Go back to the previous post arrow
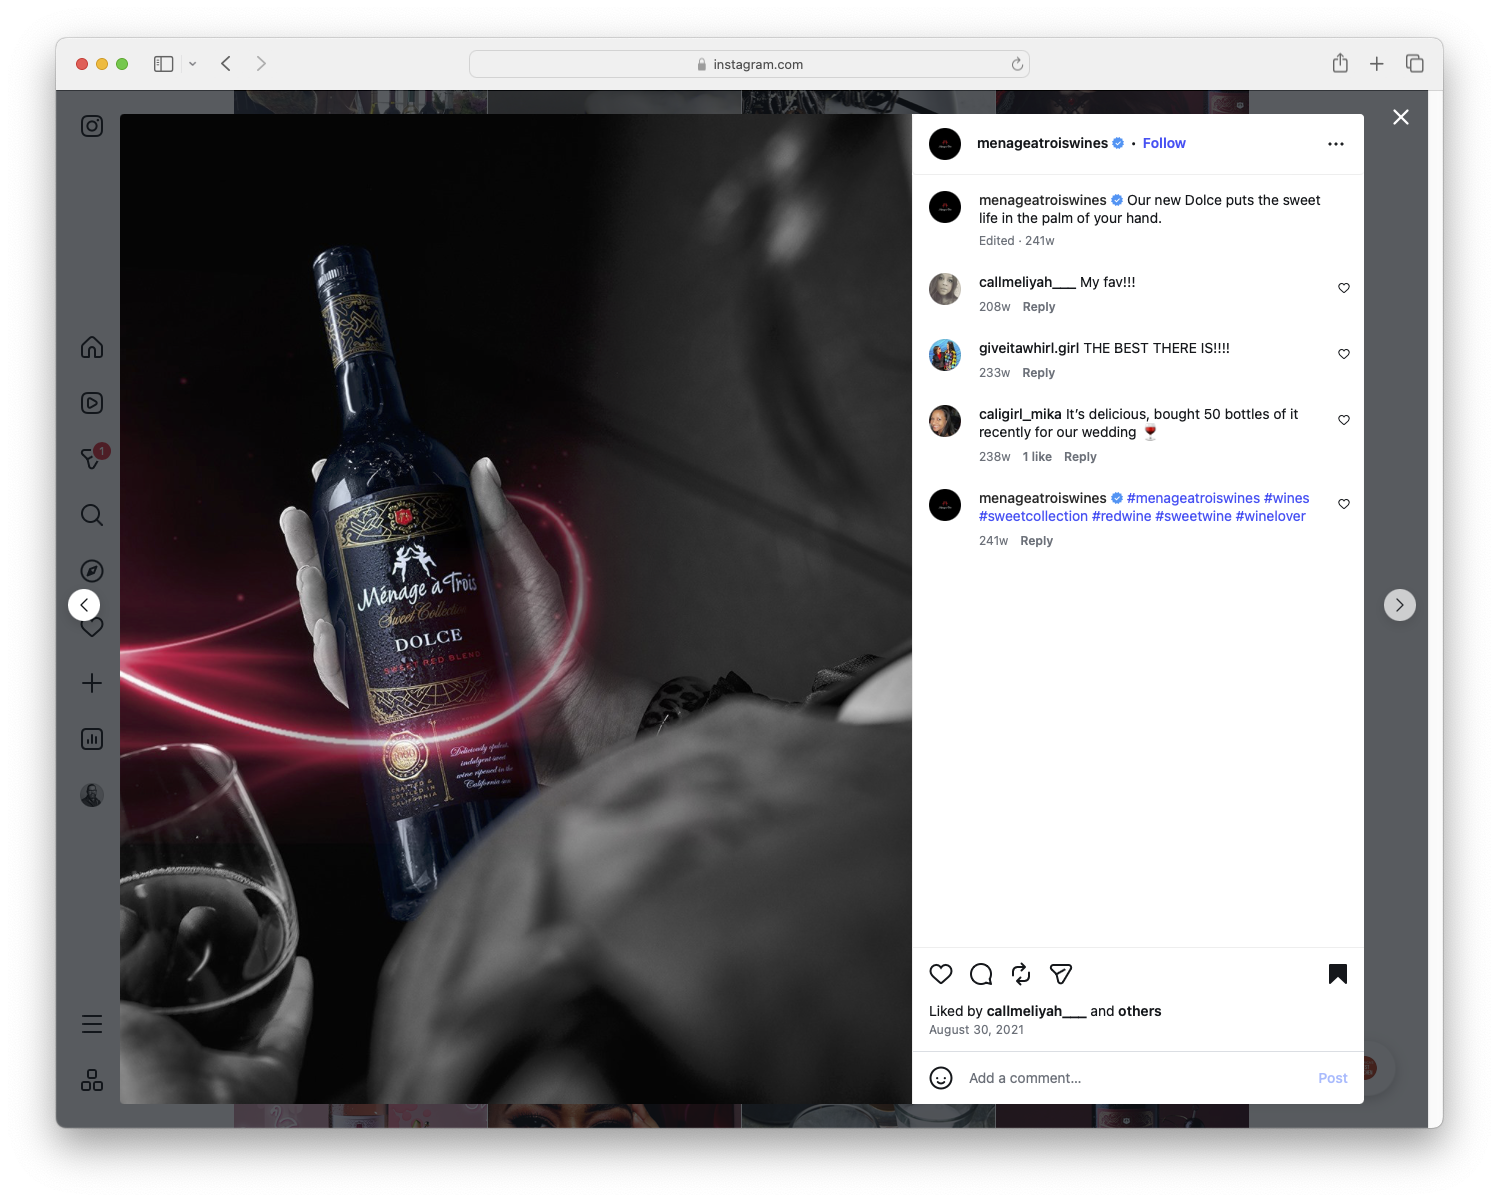Image resolution: width=1499 pixels, height=1202 pixels. pyautogui.click(x=84, y=605)
